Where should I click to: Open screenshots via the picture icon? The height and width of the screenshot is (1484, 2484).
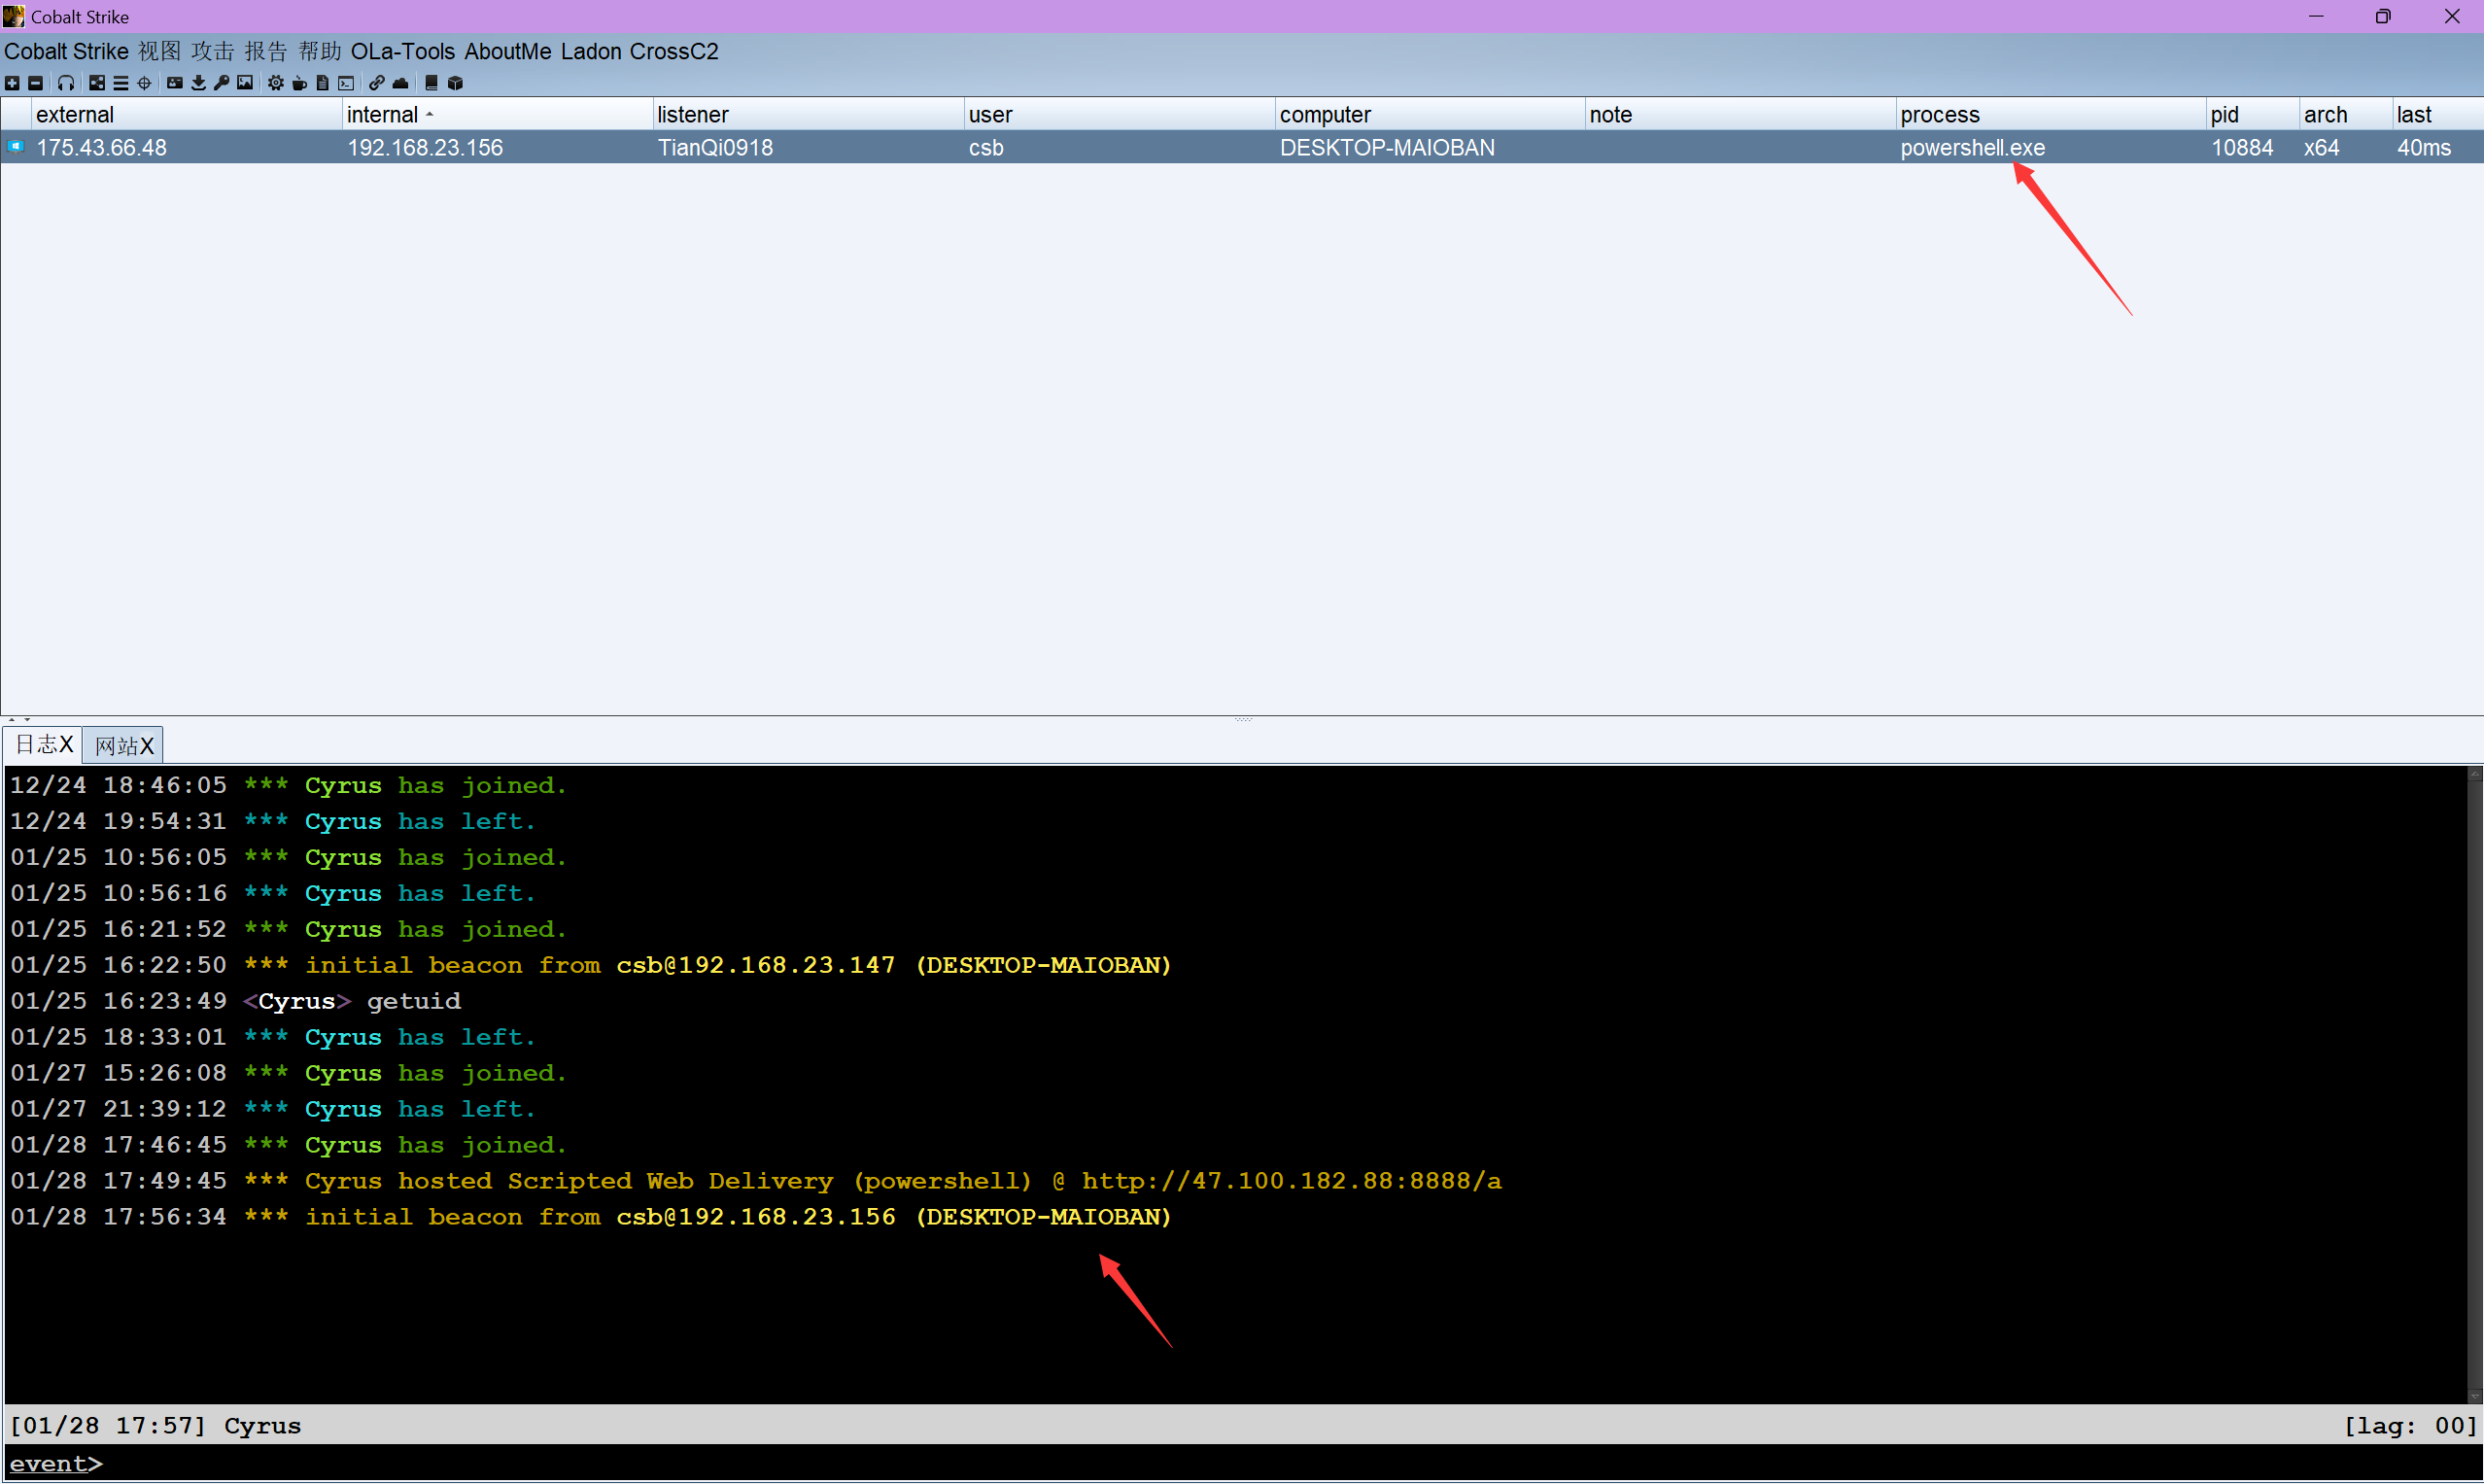245,83
